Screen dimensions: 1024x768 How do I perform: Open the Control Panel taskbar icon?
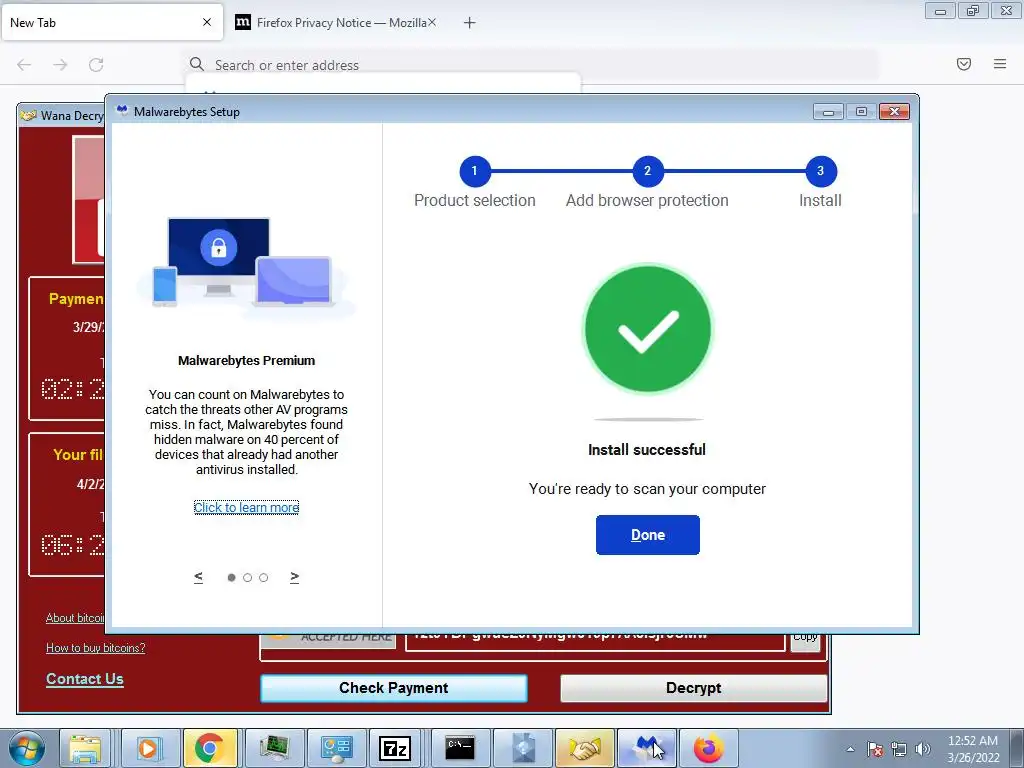coord(336,748)
